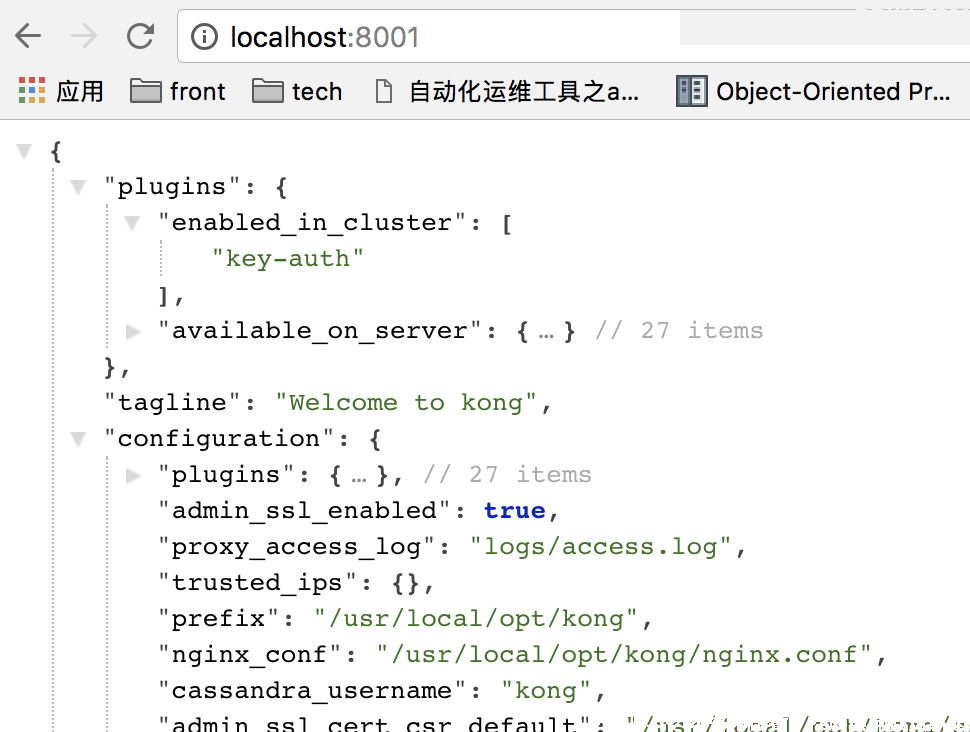Click the "Welcome to kong" tagline value
The image size is (970, 732).
click(406, 403)
